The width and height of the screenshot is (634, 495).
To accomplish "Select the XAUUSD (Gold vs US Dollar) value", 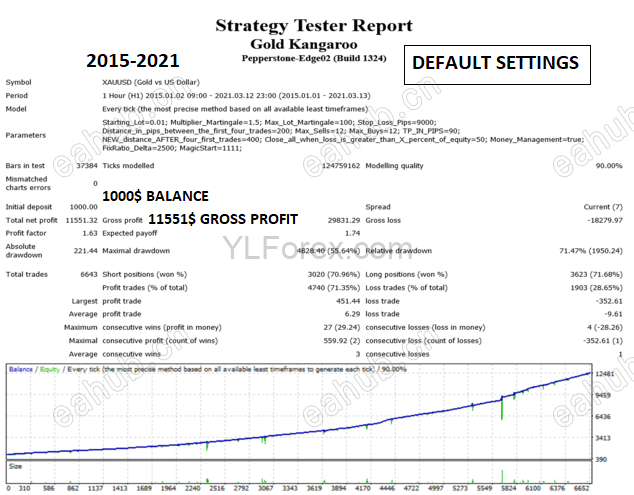I will (151, 82).
